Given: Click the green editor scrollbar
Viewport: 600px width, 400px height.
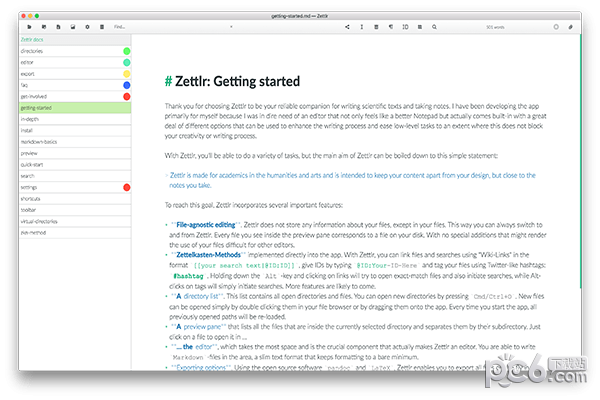Looking at the screenshot, I should pos(580,162).
